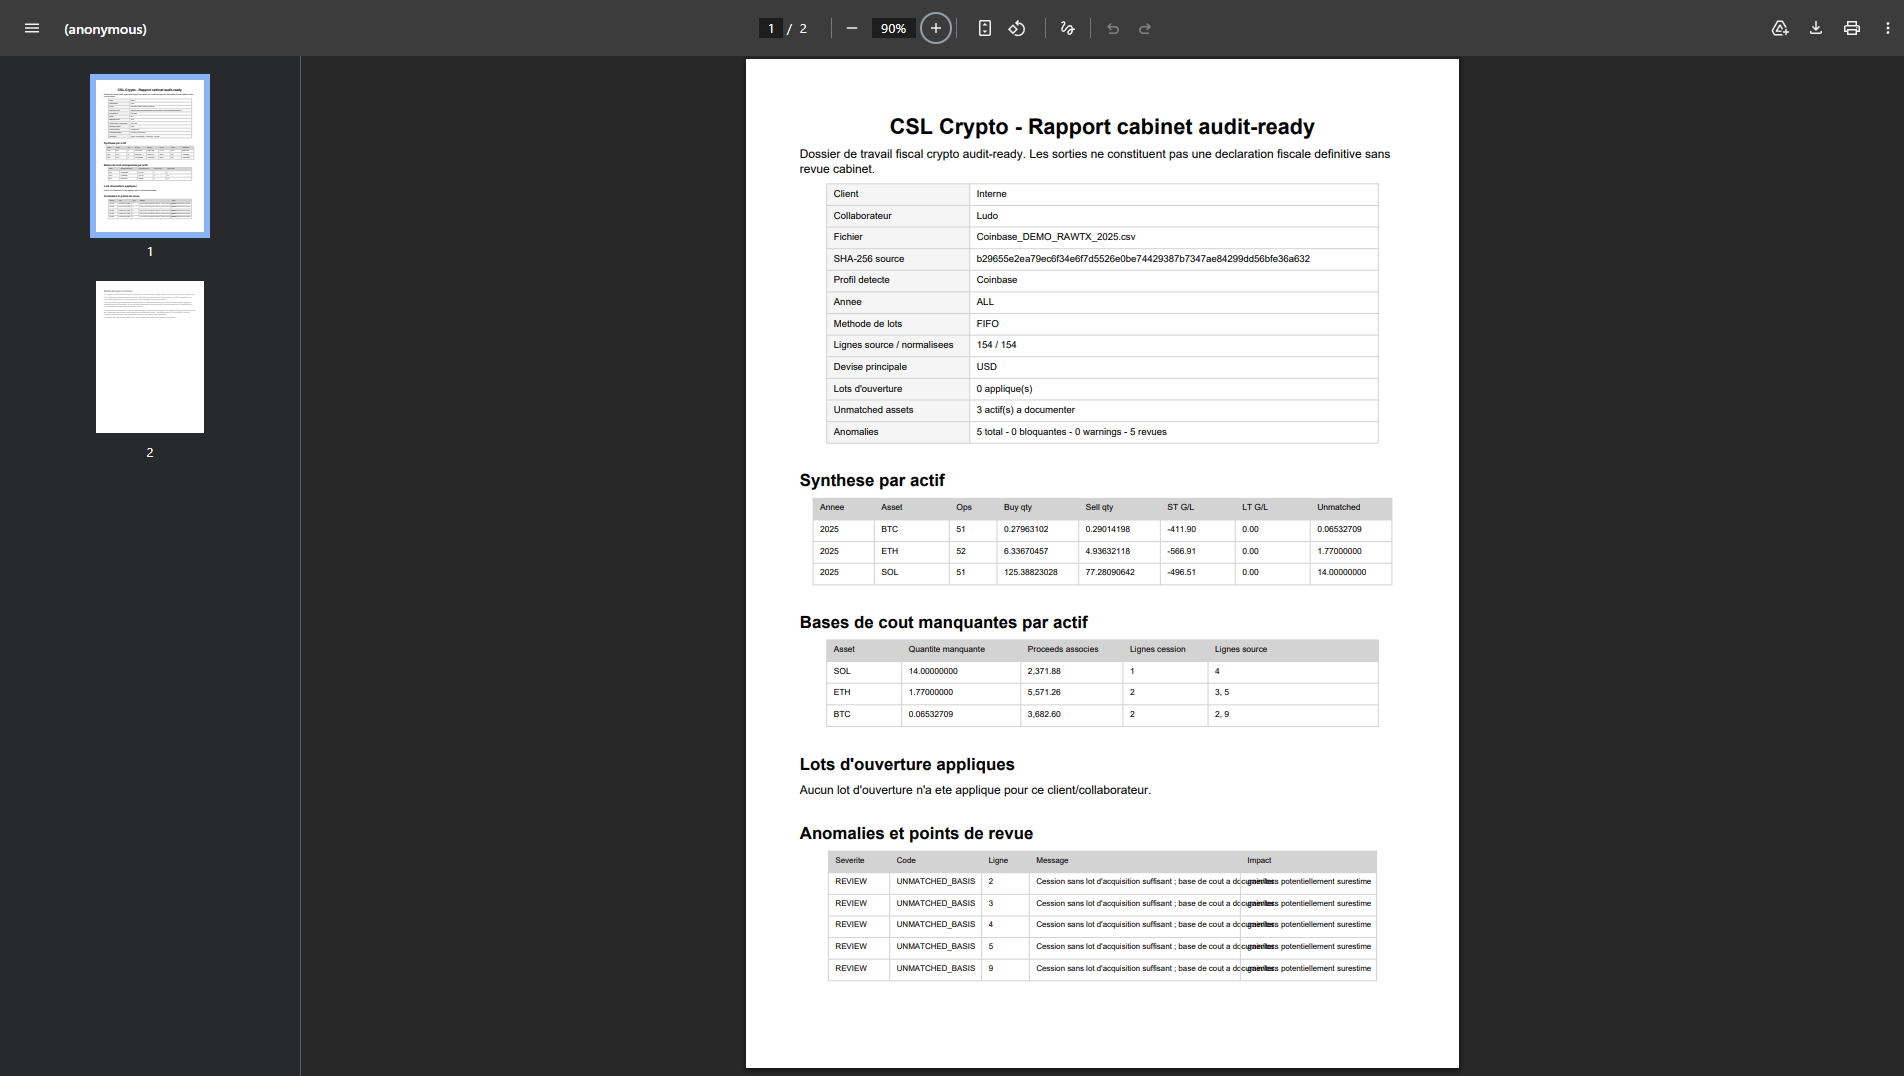Print the document
The width and height of the screenshot is (1904, 1076).
coord(1852,28)
